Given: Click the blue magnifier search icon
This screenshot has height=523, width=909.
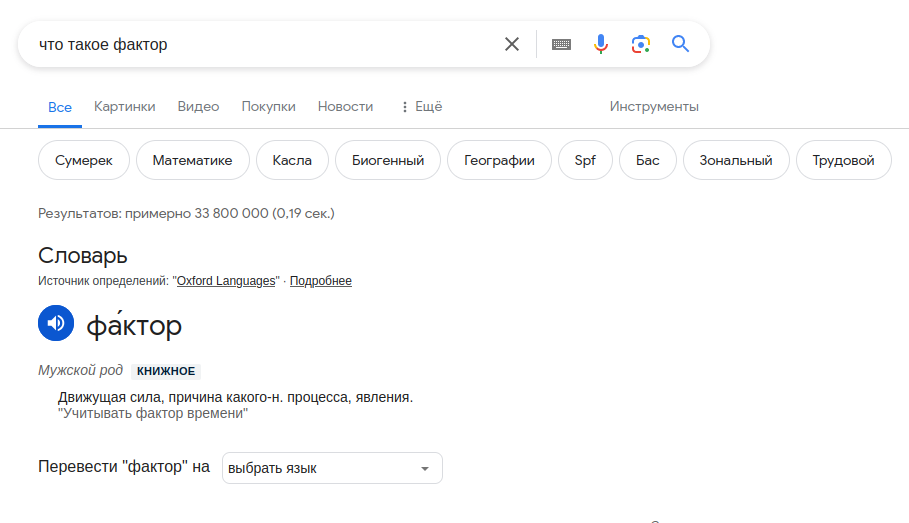Looking at the screenshot, I should tap(681, 44).
